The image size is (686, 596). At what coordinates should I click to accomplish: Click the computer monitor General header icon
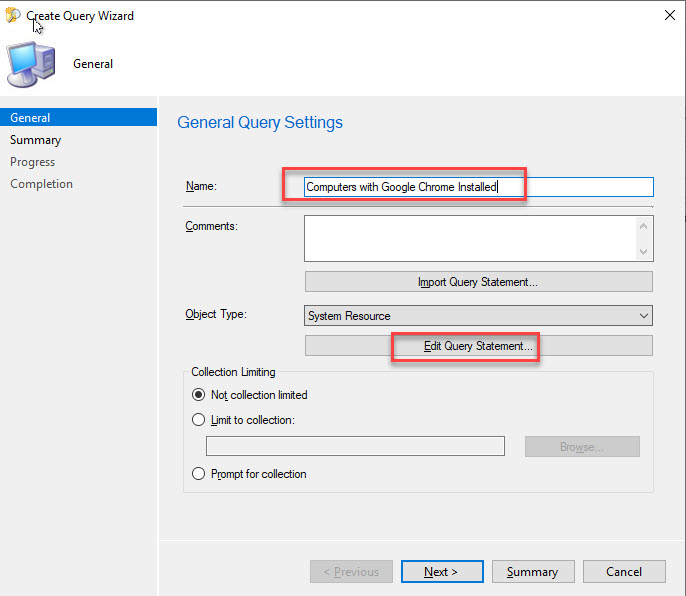31,65
